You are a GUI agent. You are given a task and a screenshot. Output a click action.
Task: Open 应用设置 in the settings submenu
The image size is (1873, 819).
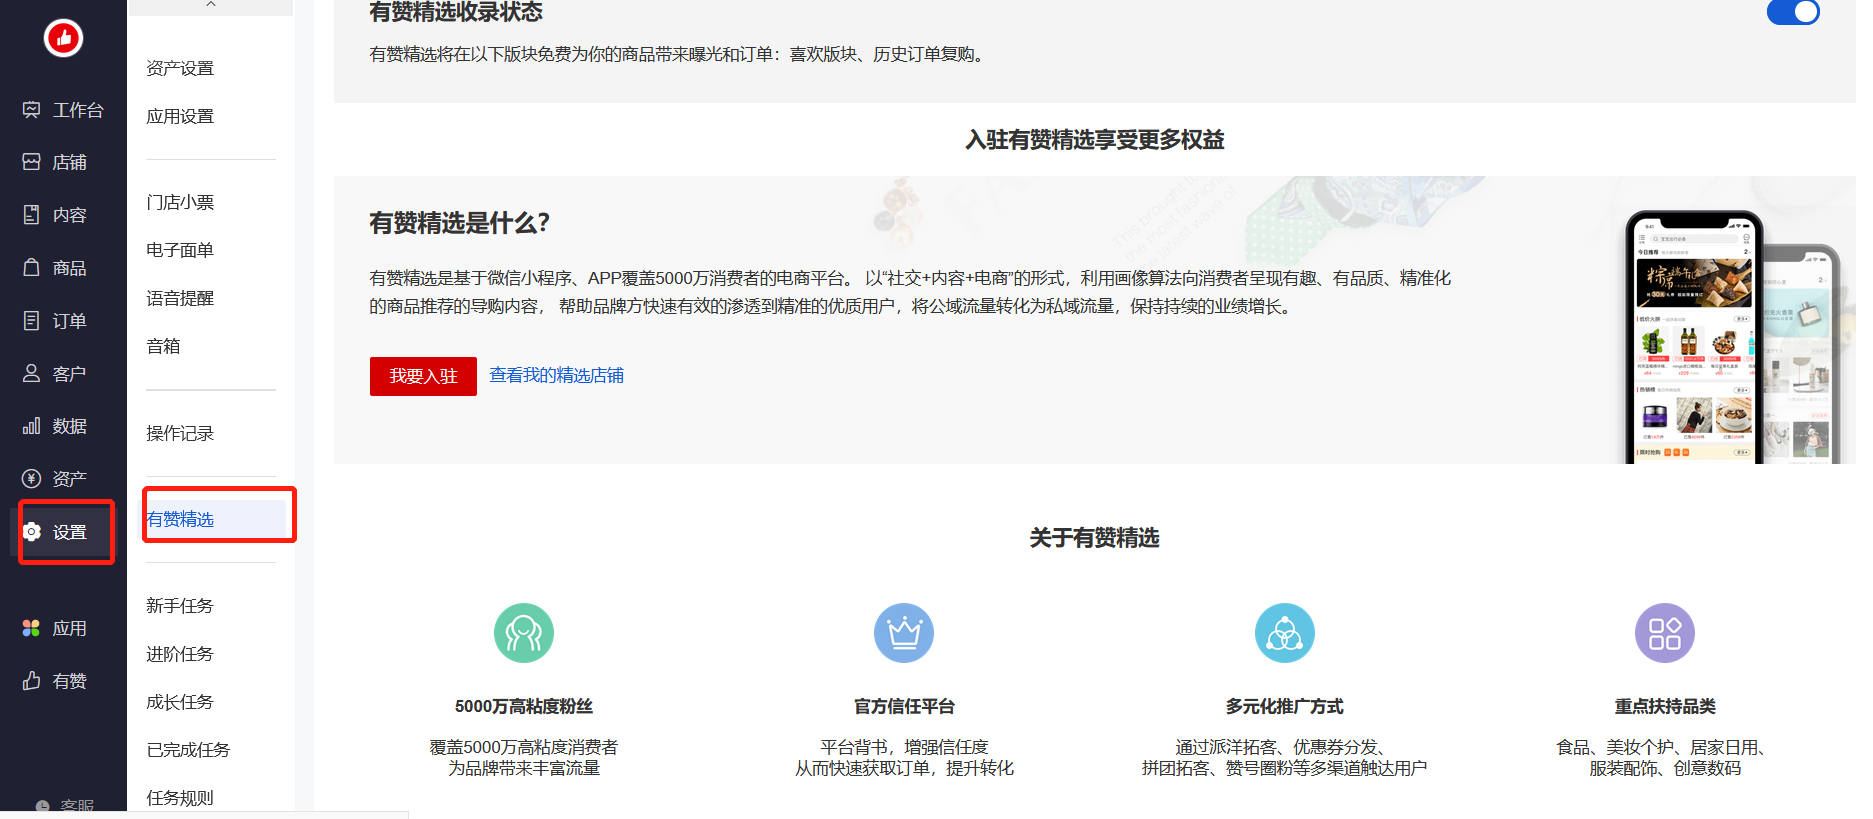pyautogui.click(x=180, y=116)
